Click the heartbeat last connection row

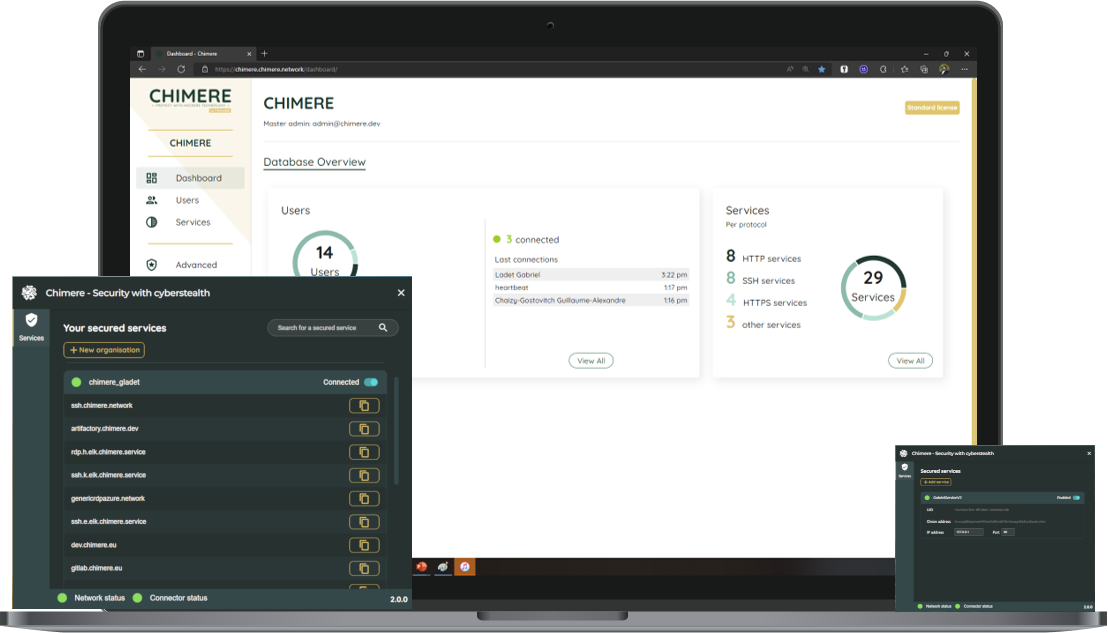click(591, 288)
